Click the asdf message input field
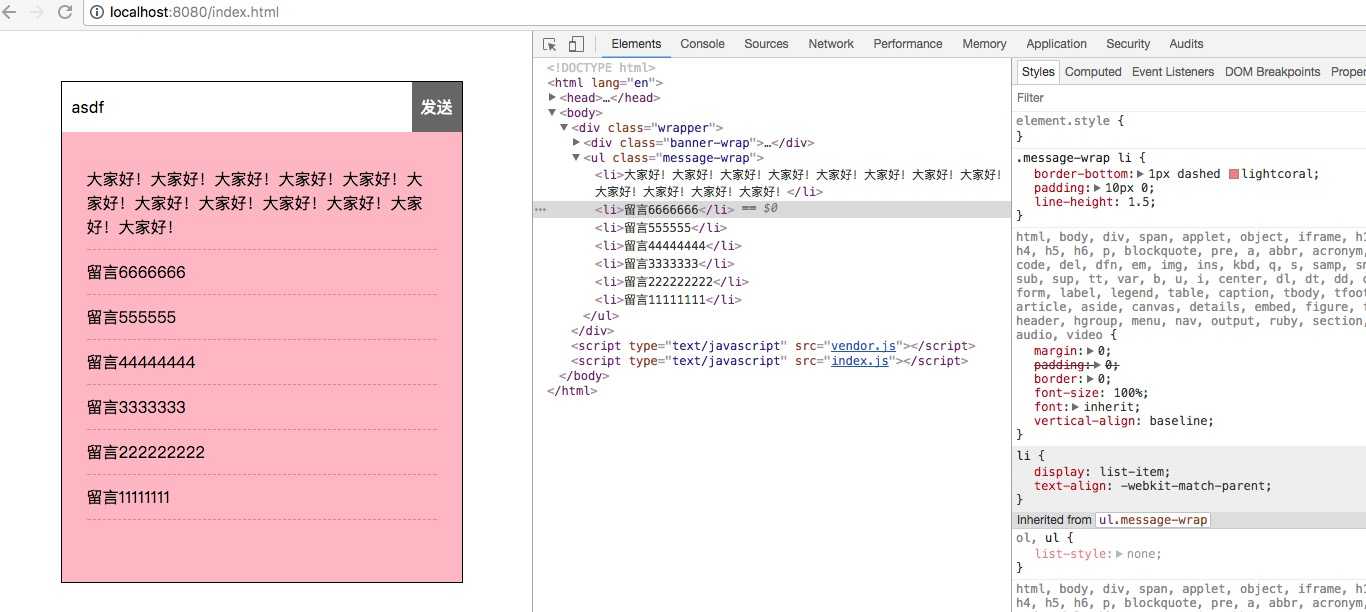The width and height of the screenshot is (1366, 612). click(x=237, y=107)
